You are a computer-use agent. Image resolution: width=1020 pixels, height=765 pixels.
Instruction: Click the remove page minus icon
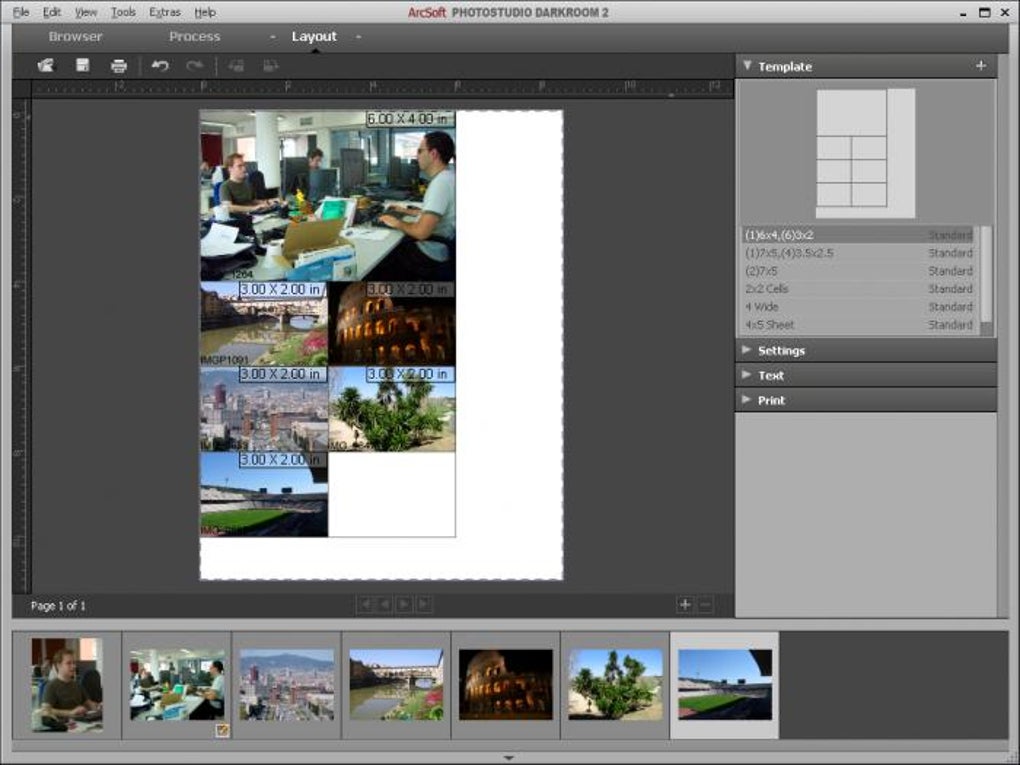pos(705,604)
